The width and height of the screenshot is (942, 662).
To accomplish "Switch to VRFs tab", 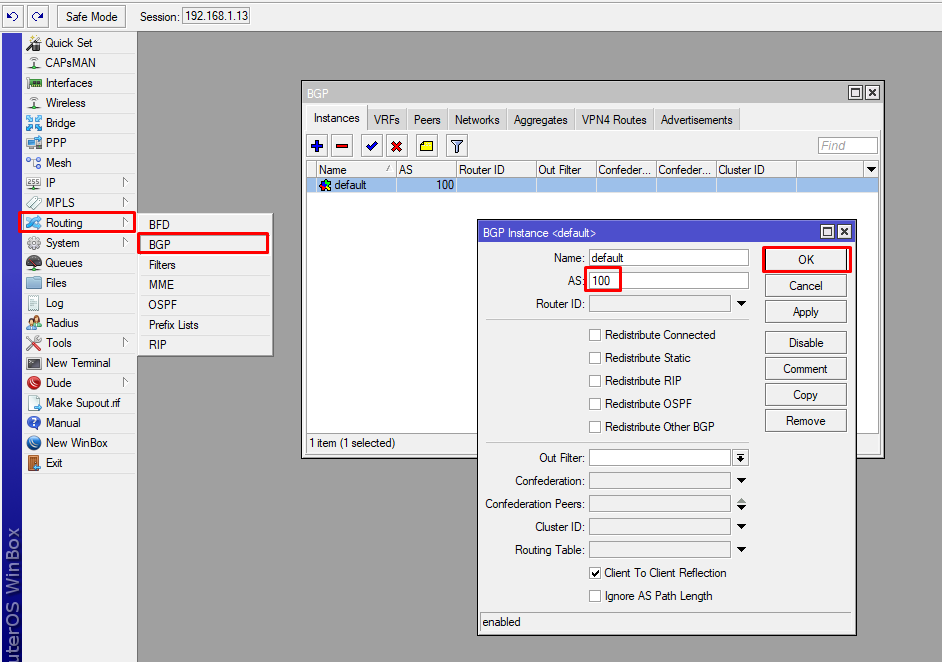I will pos(386,120).
